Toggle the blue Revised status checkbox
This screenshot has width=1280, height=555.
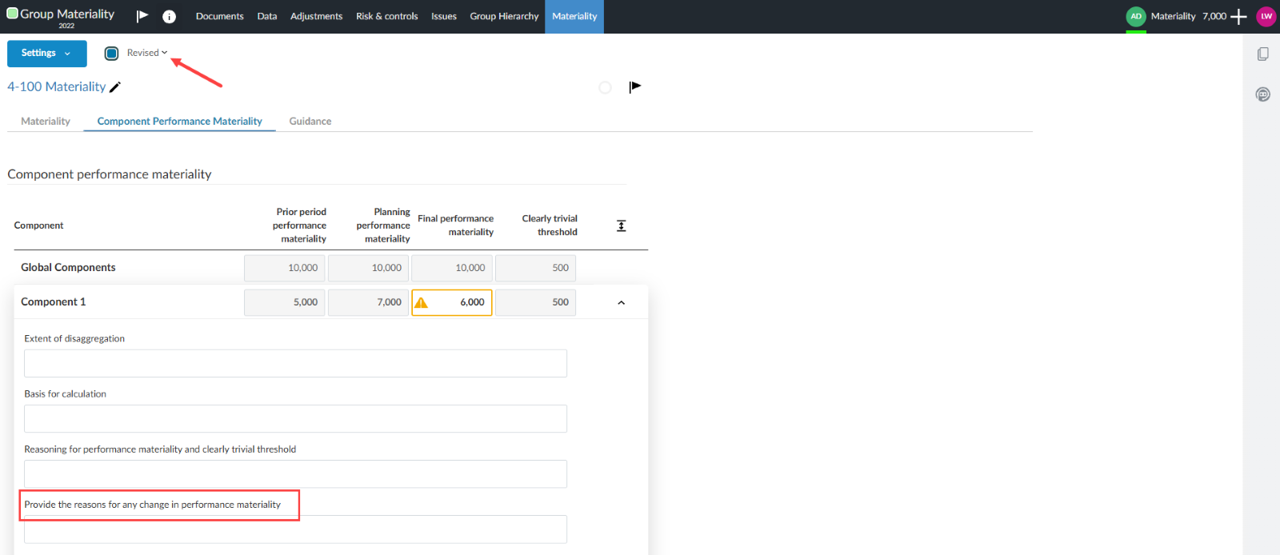click(112, 53)
